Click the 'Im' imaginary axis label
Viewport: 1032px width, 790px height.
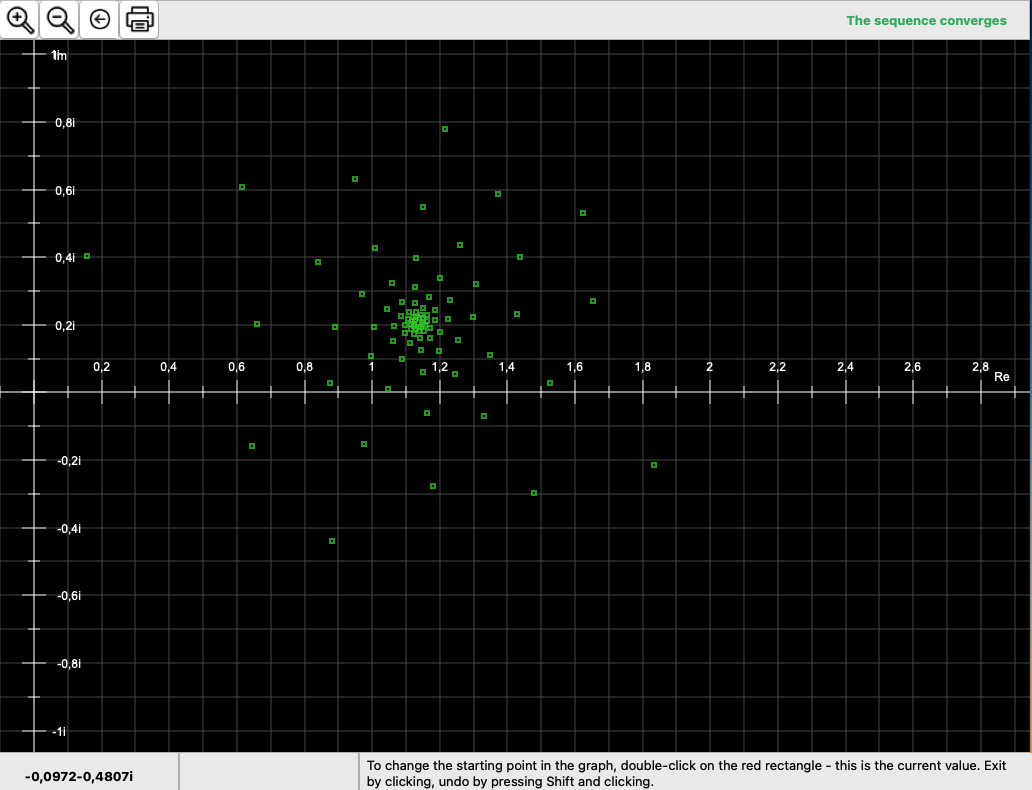tap(60, 55)
